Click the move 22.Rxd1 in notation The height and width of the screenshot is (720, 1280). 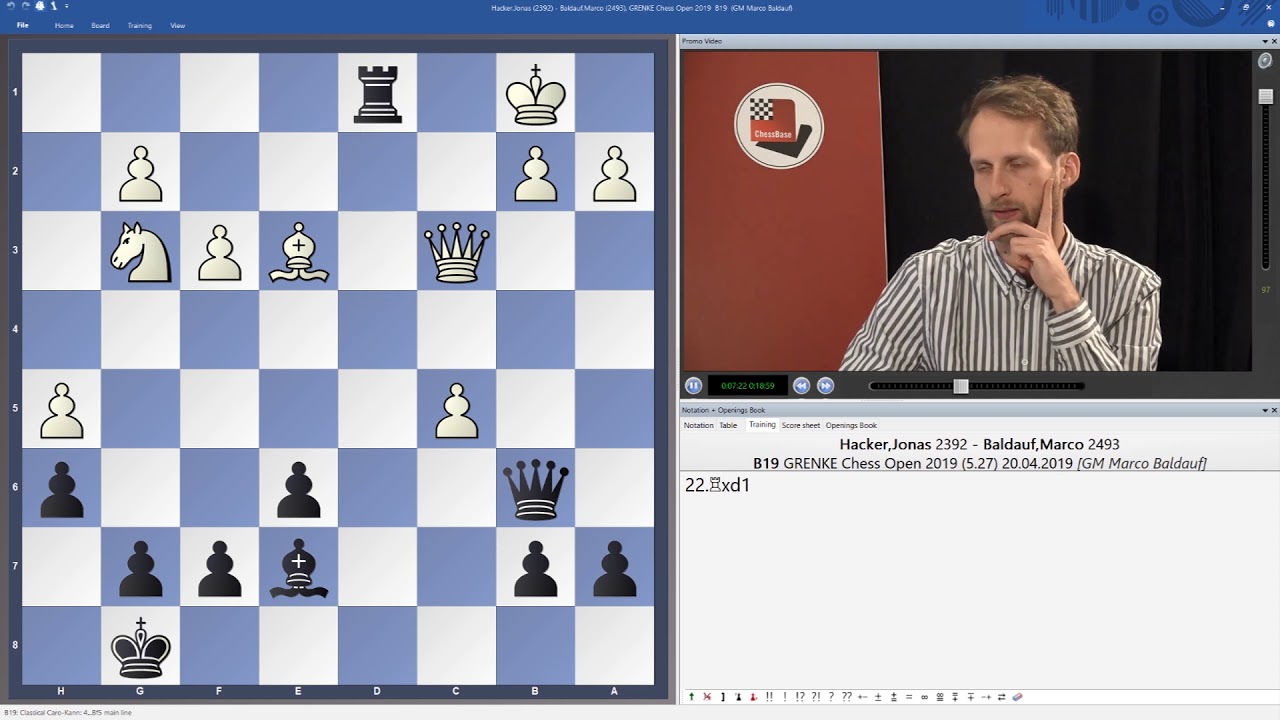[717, 485]
